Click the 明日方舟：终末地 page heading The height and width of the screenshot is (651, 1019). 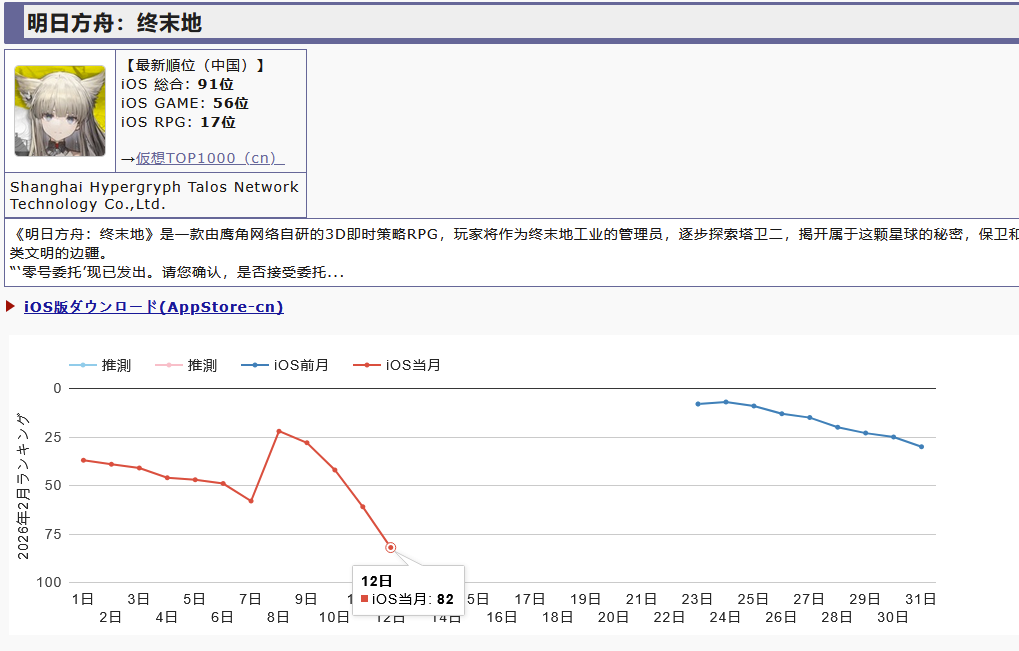(x=114, y=23)
